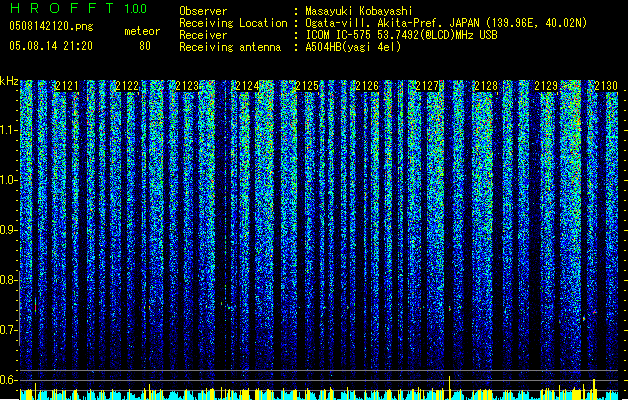Screen dimensions: 629x400
Task: Click the 2127 time marker
Action: [x=427, y=86]
